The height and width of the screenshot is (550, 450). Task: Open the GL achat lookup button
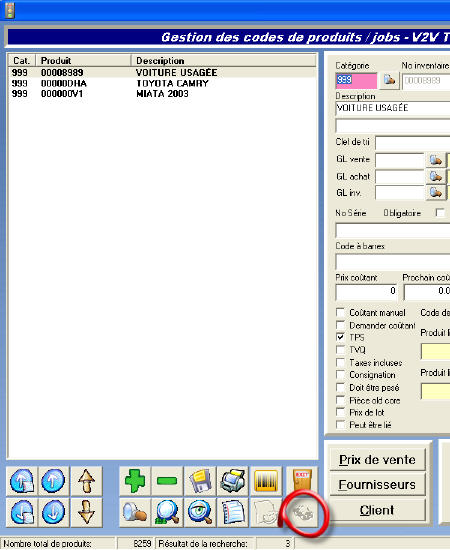click(x=435, y=176)
